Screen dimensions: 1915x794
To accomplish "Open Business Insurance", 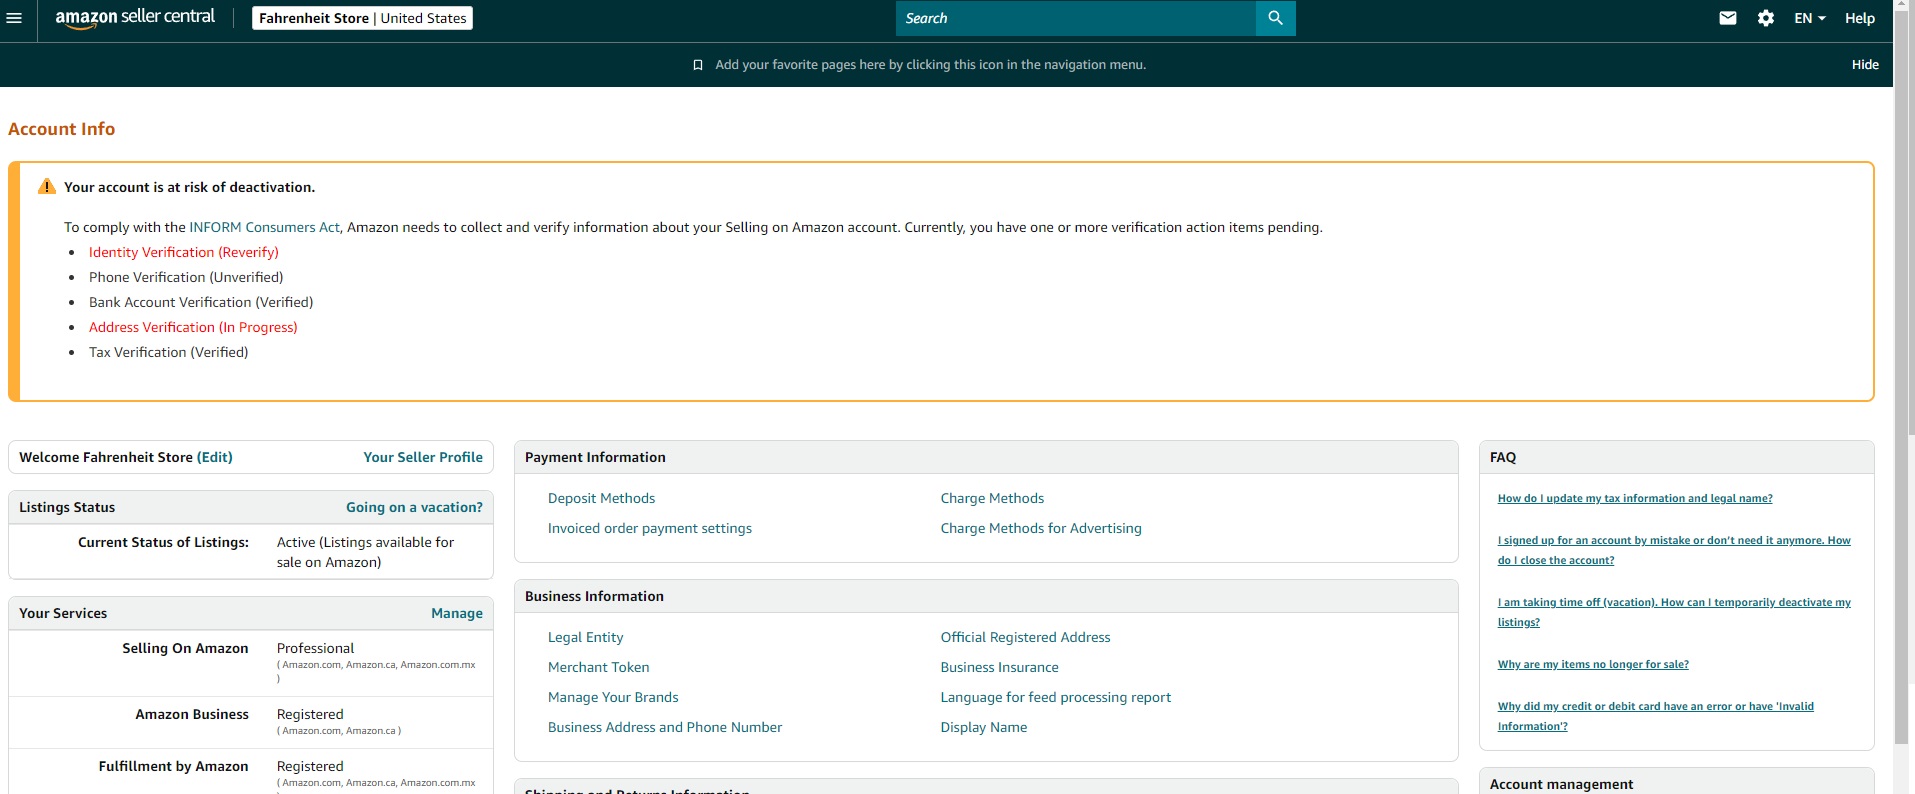I will 1000,667.
